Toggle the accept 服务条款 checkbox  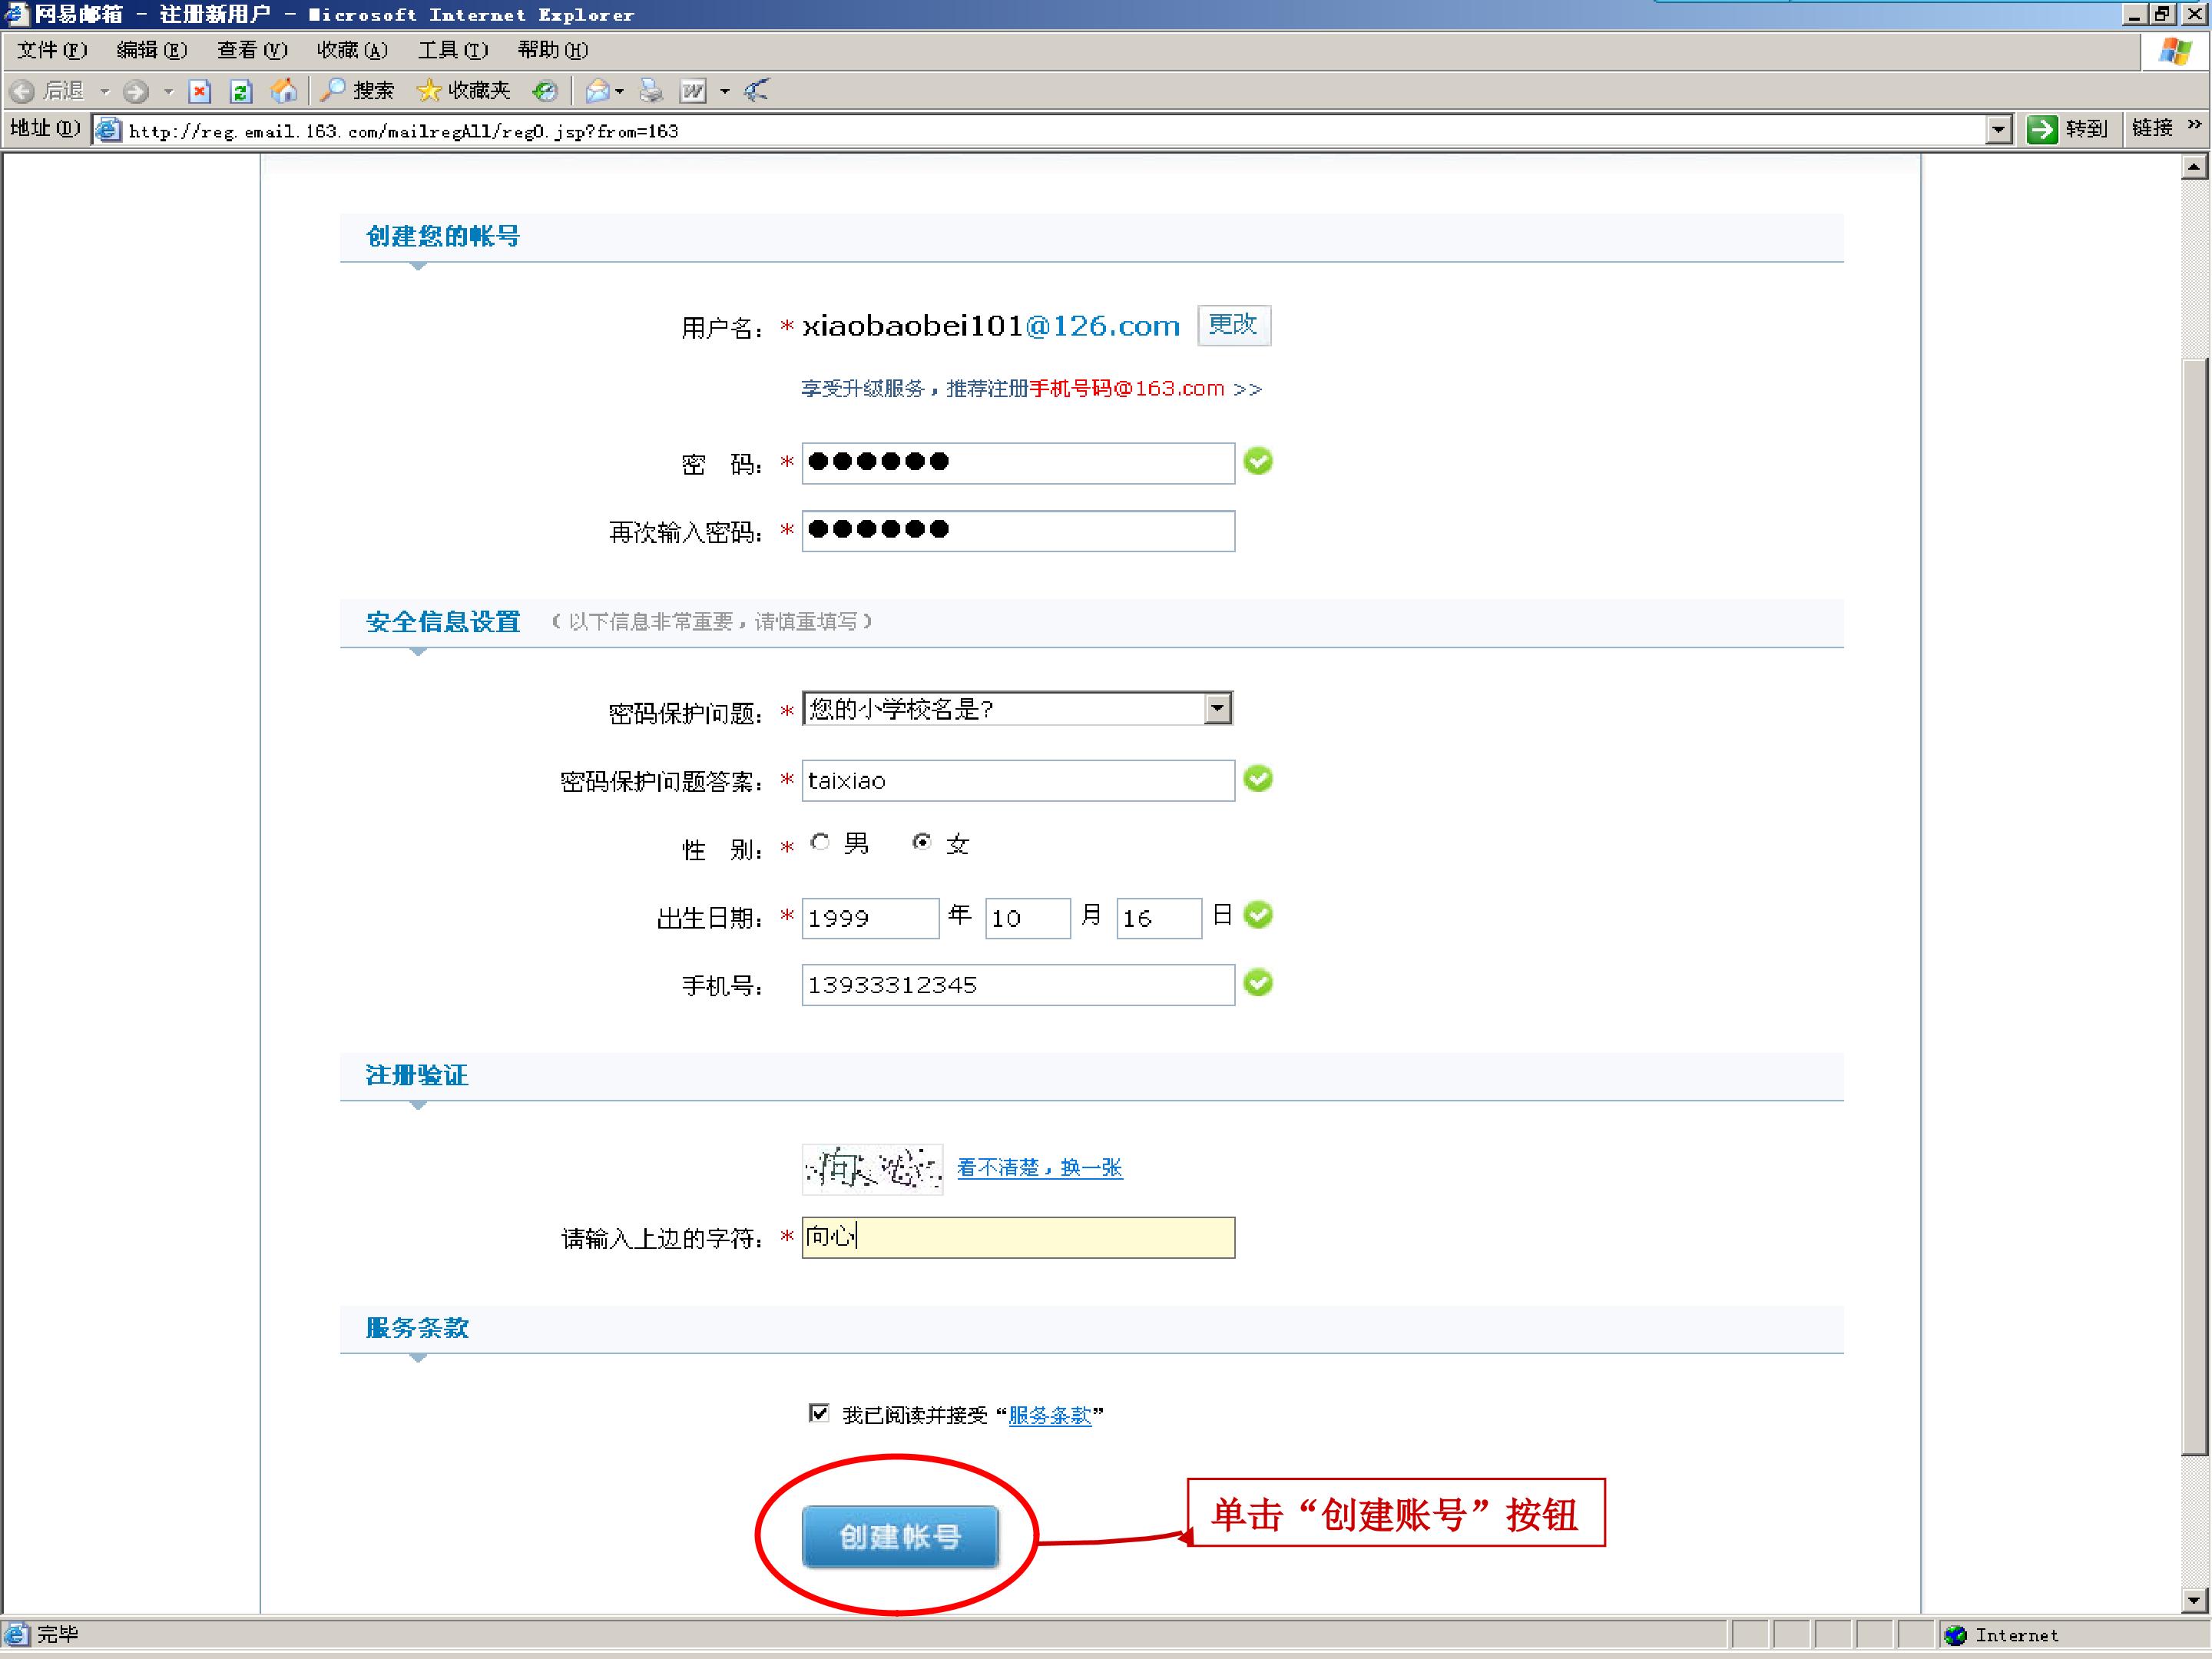(819, 1413)
